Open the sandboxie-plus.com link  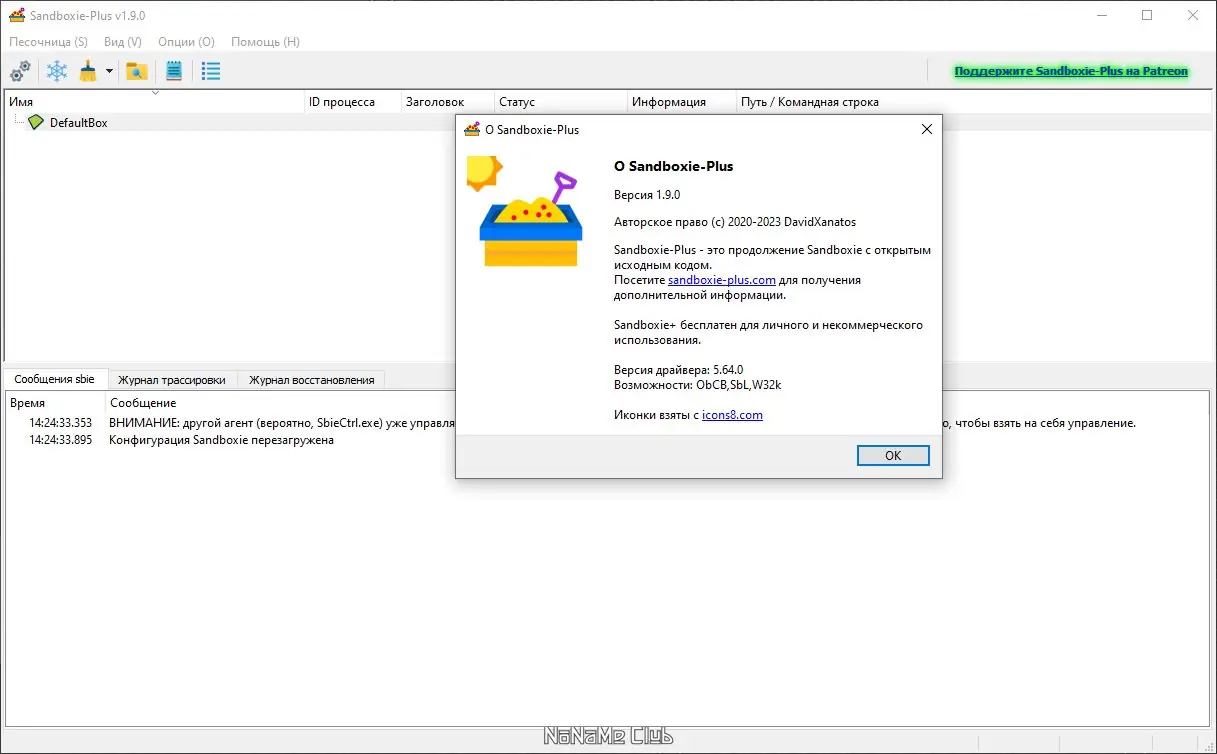[x=722, y=280]
